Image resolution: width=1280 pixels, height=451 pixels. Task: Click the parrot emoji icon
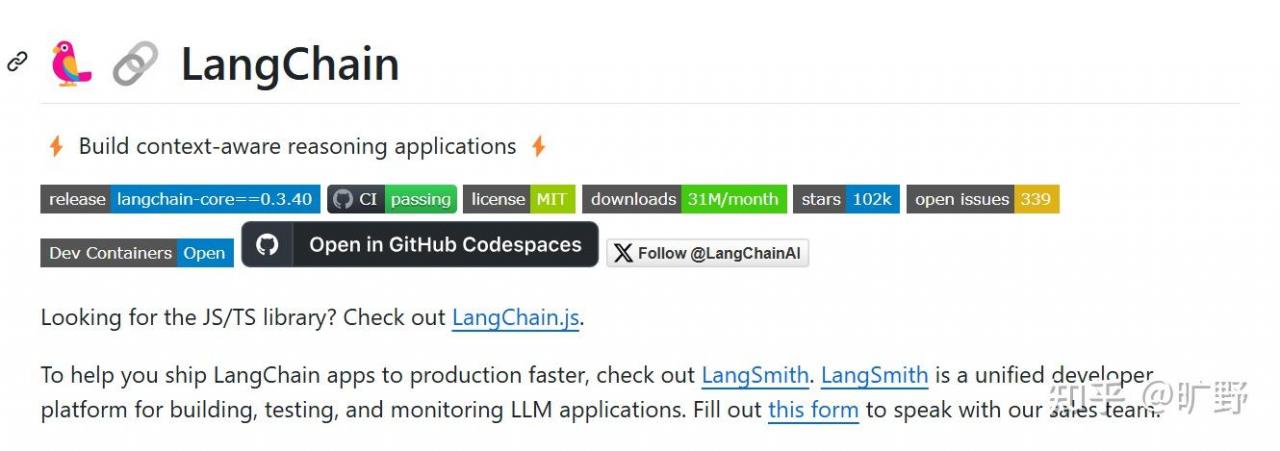(71, 63)
